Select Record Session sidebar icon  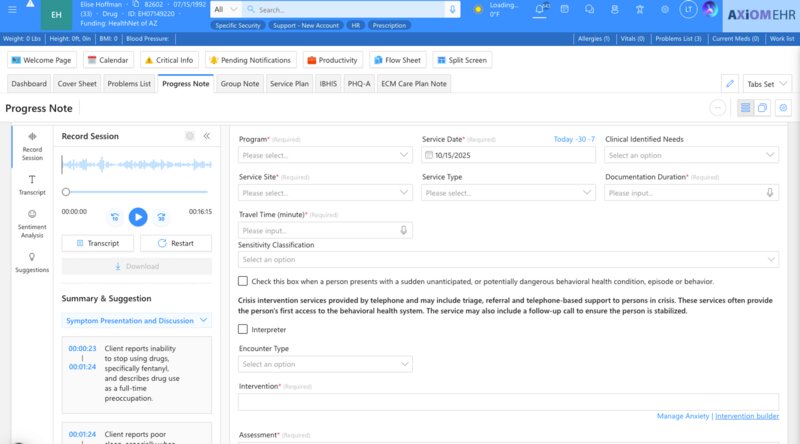tap(32, 146)
